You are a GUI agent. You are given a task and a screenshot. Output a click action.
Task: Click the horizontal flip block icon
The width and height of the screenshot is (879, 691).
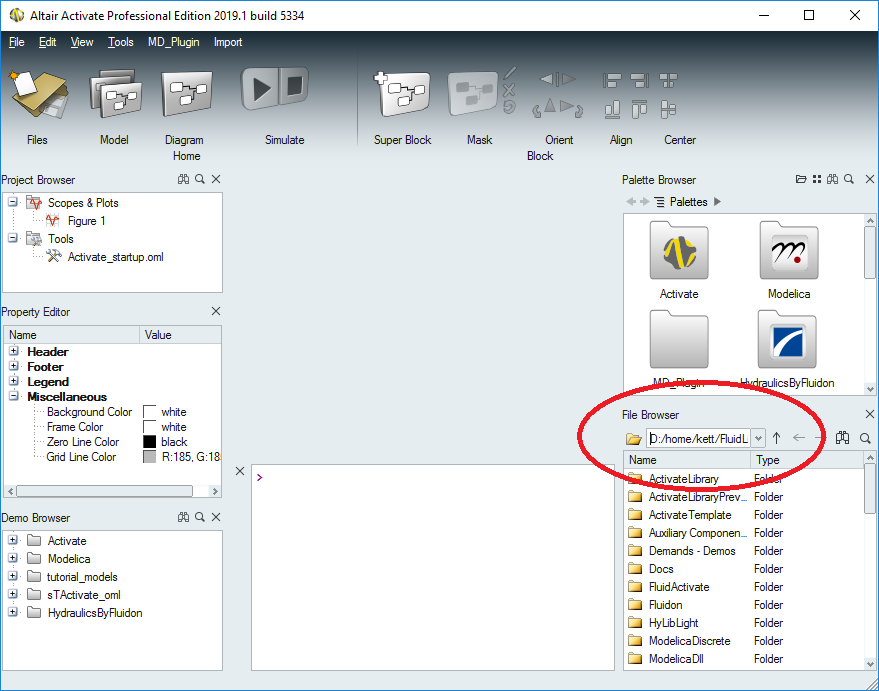coord(557,79)
